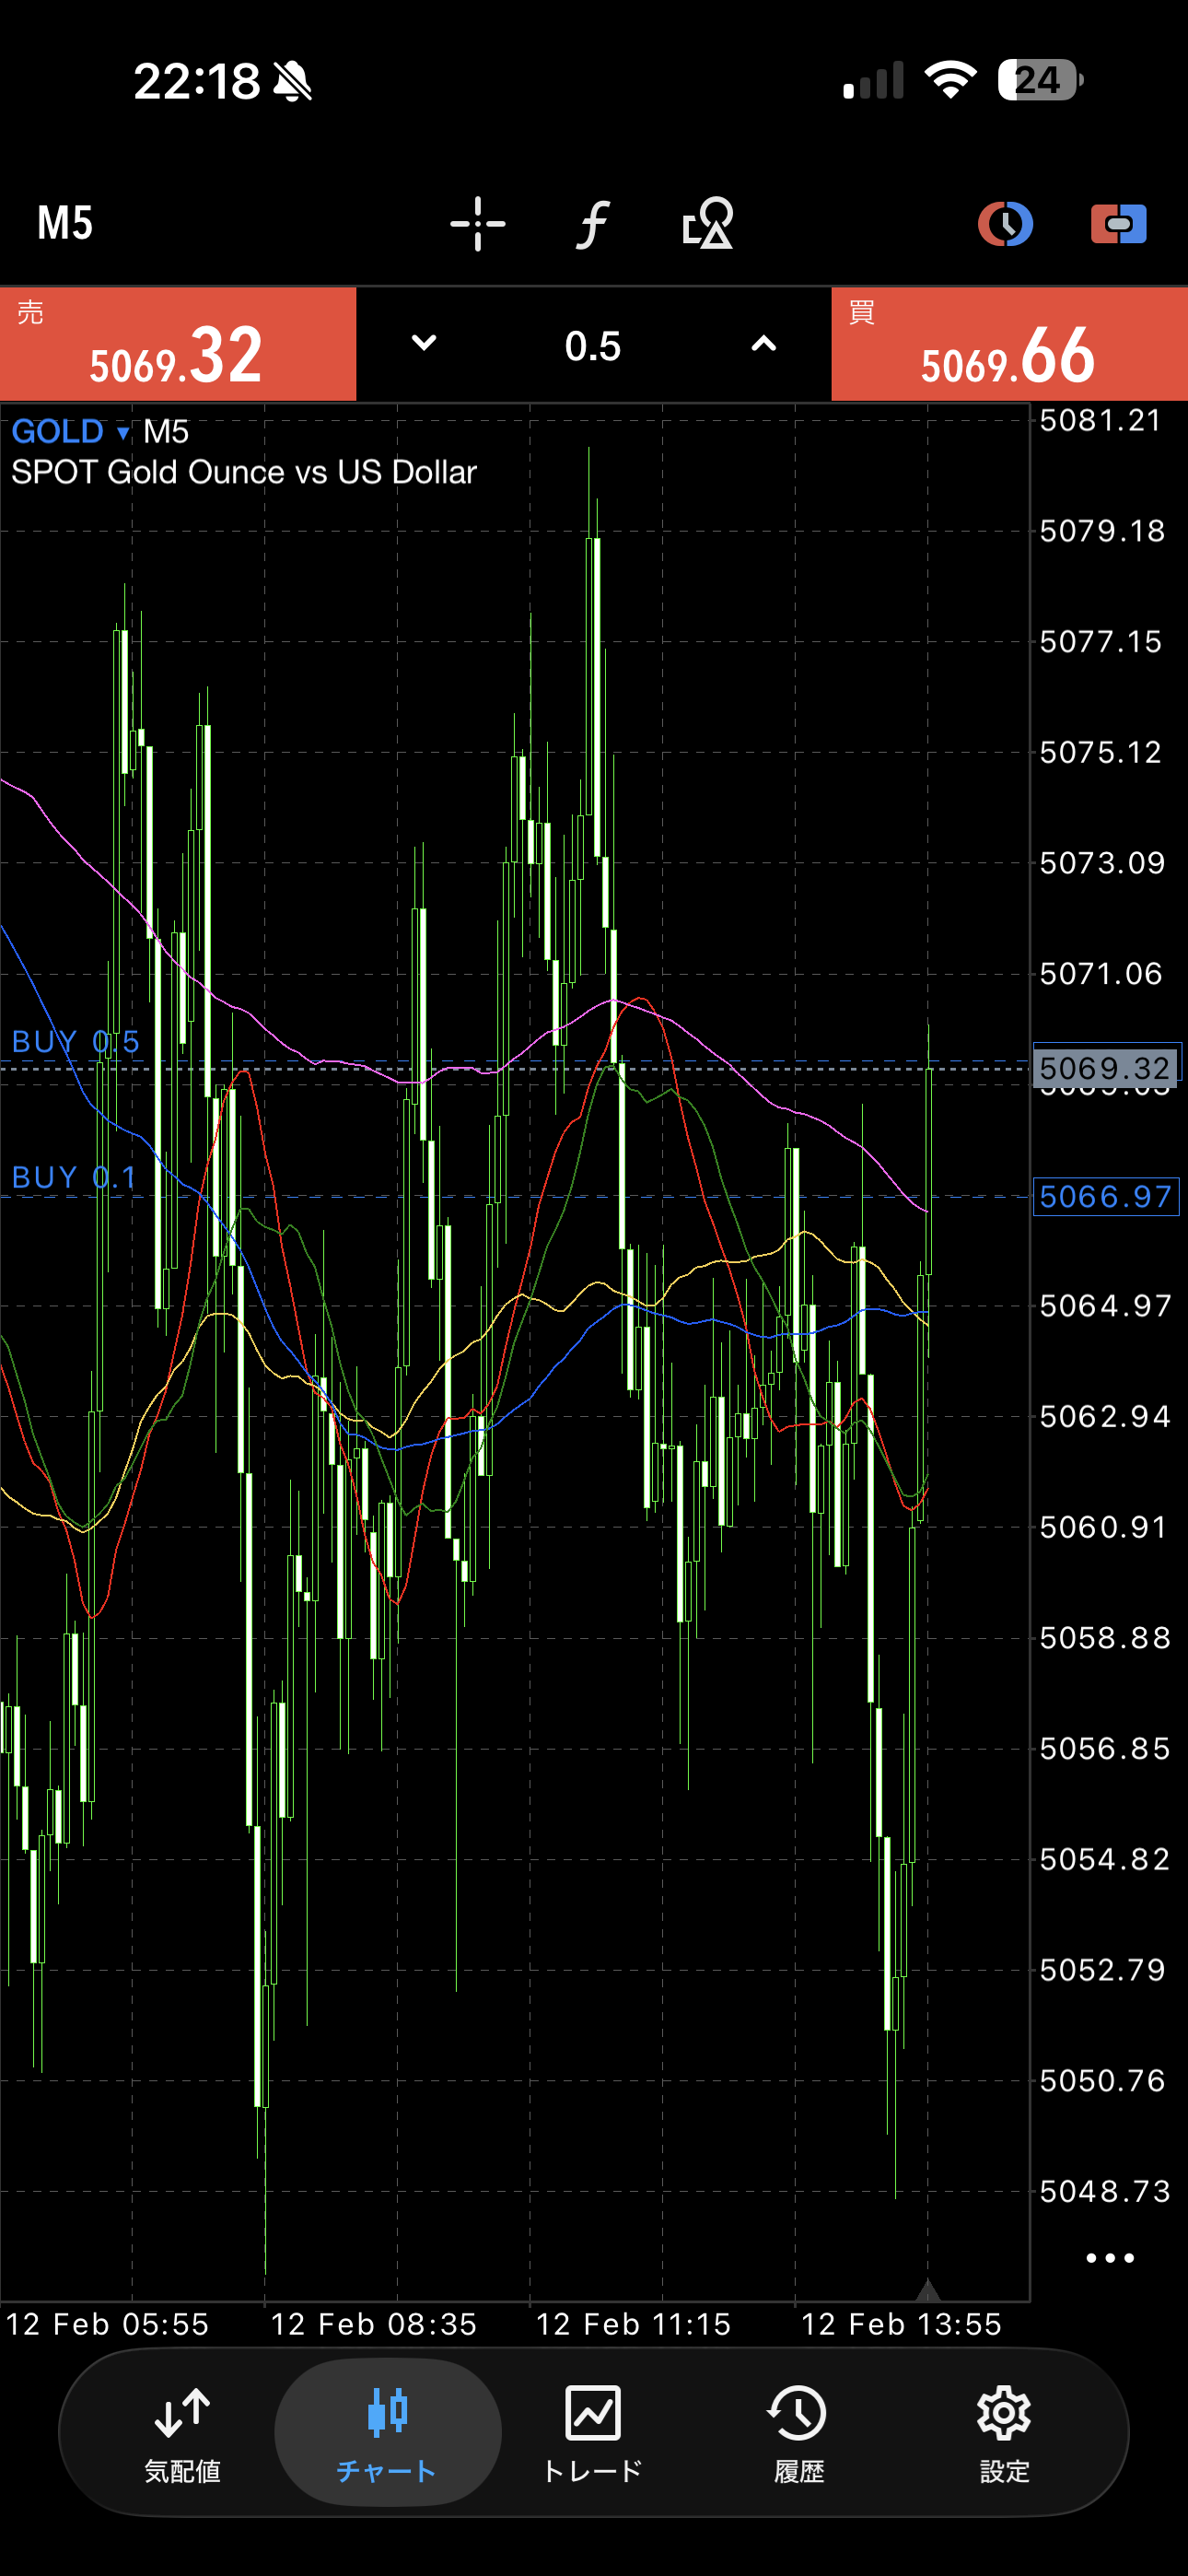Tap the crosshair tool icon

tap(477, 223)
